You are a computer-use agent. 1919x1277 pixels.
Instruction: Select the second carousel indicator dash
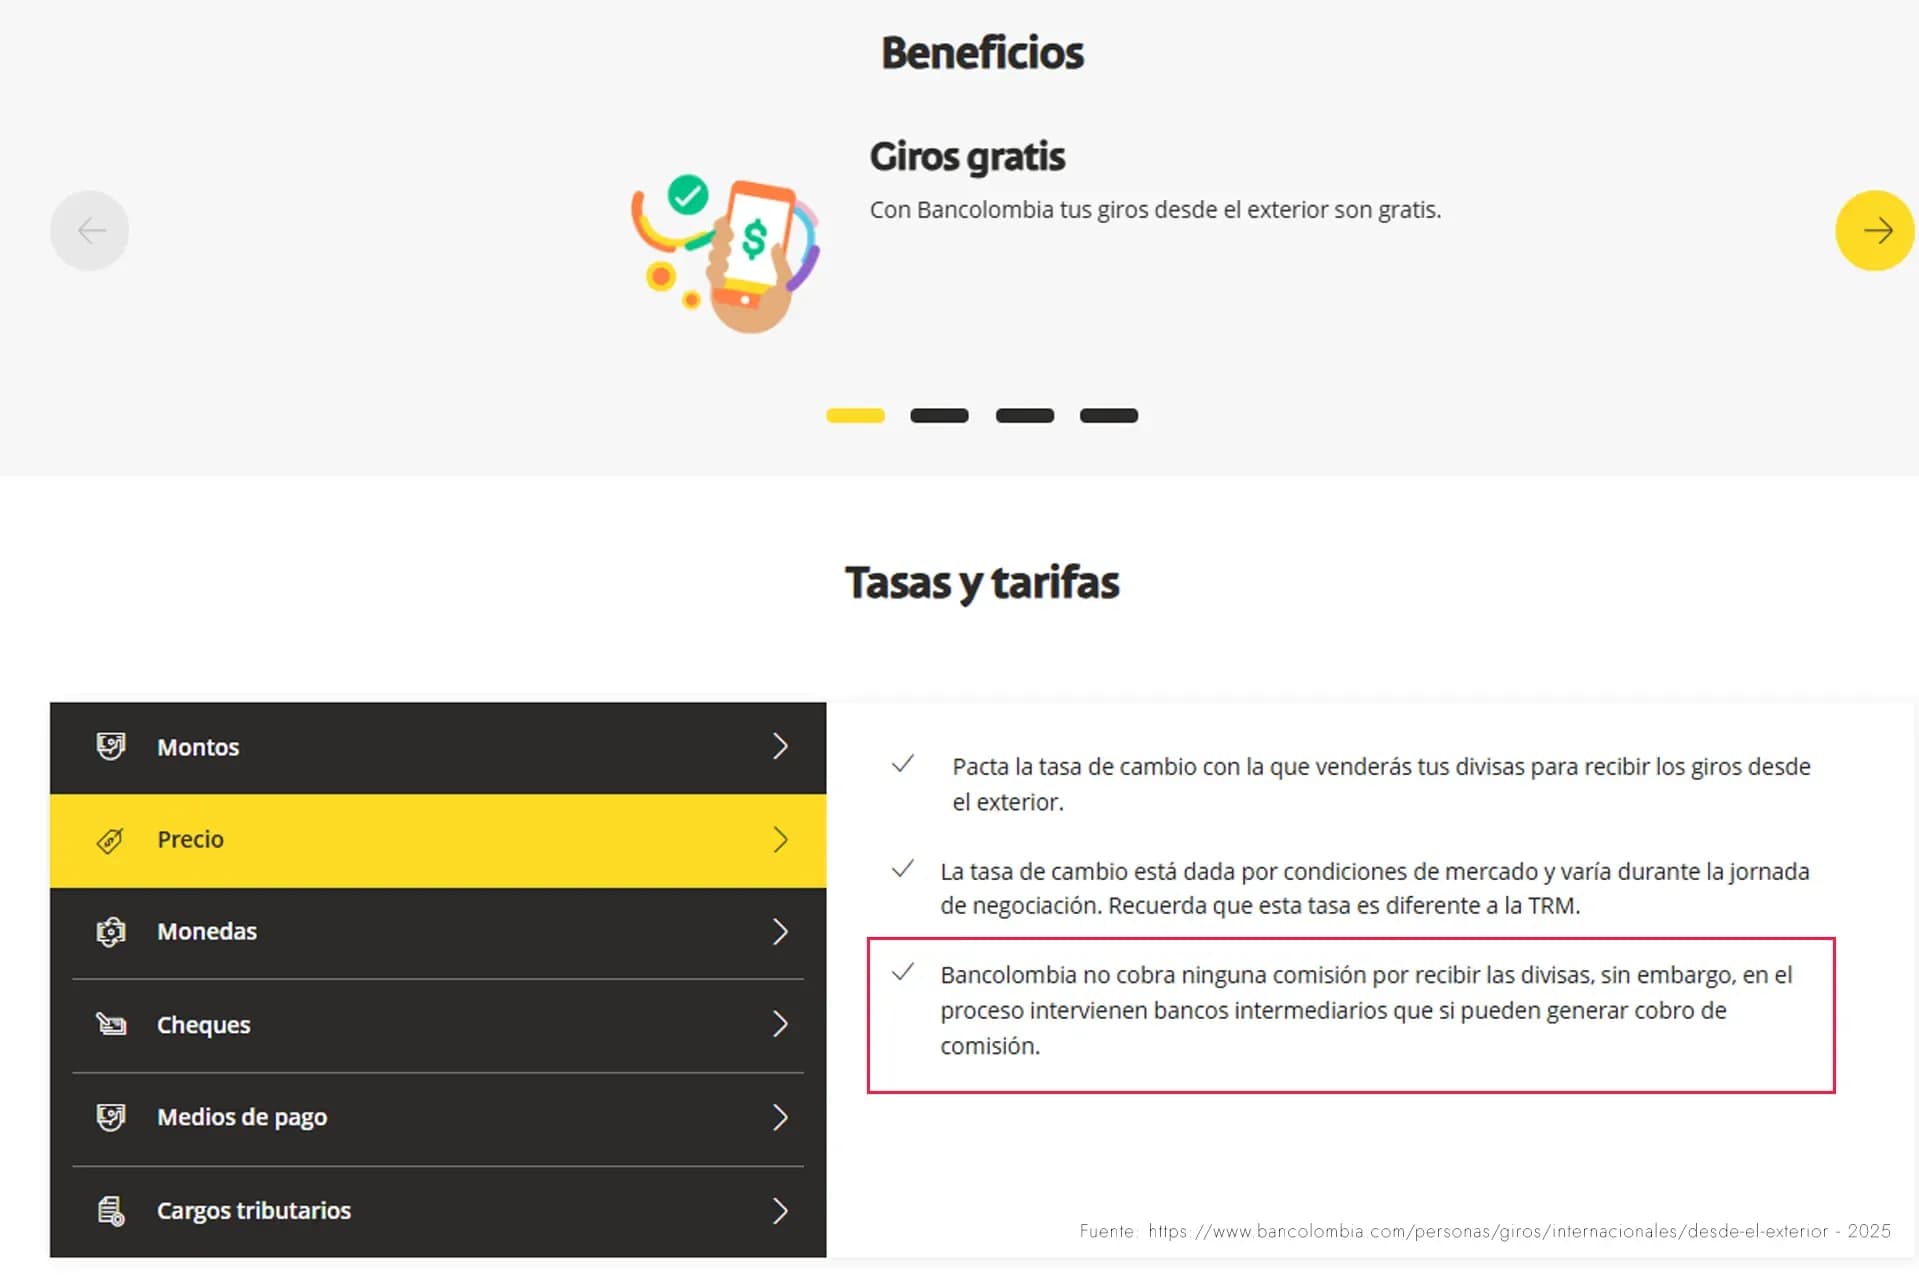tap(939, 416)
